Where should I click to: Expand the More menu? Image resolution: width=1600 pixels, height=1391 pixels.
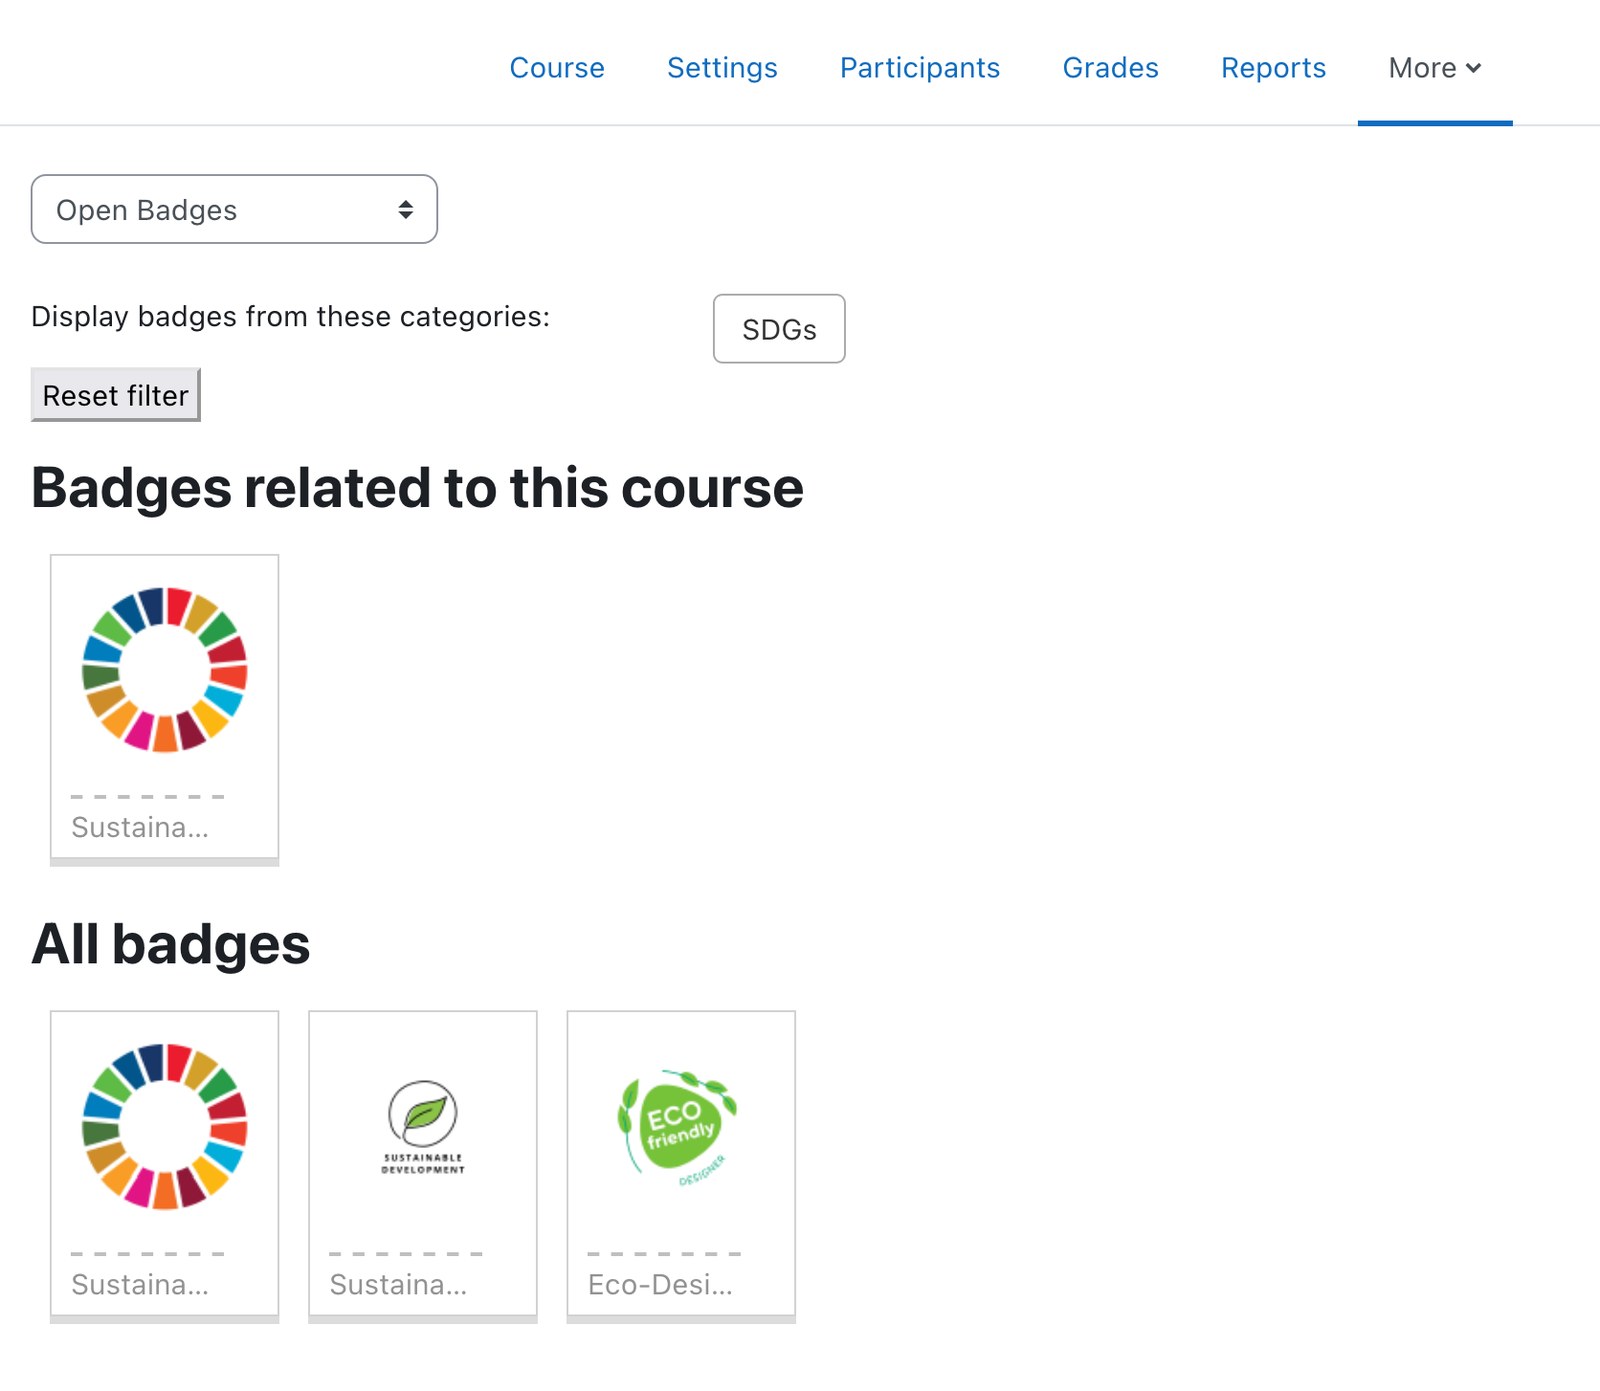[x=1434, y=67]
